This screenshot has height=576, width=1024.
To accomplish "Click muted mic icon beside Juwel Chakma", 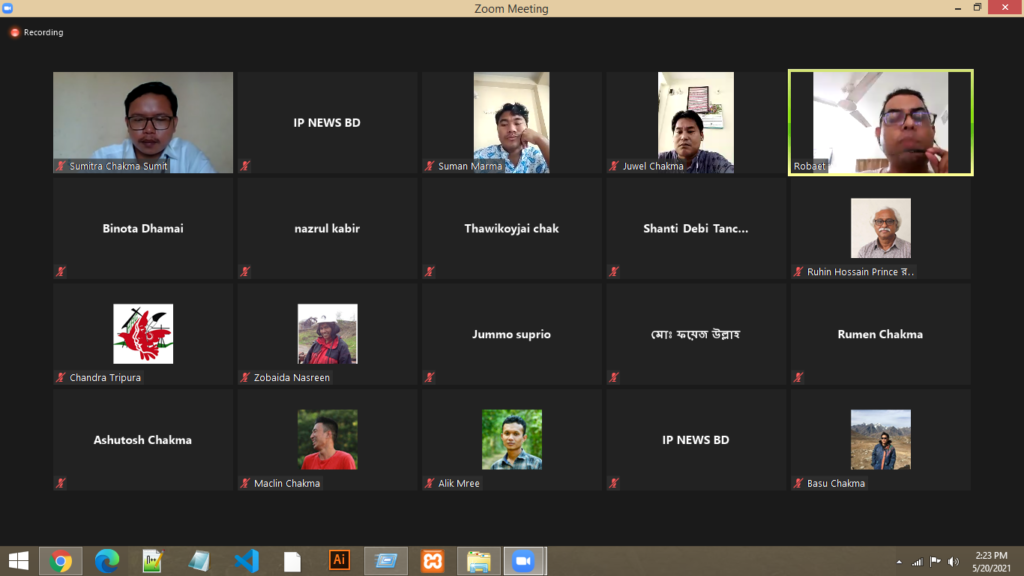I will pos(614,166).
